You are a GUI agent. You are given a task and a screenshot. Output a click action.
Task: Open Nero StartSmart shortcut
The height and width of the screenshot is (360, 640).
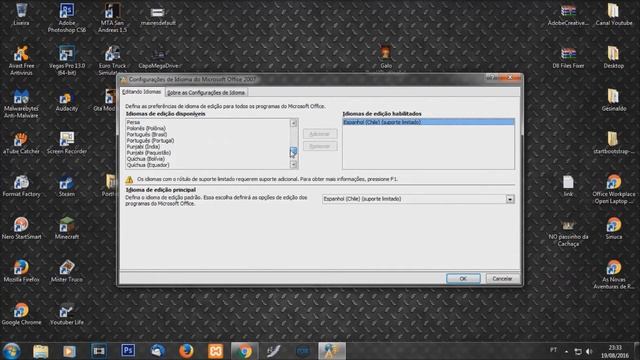click(21, 229)
